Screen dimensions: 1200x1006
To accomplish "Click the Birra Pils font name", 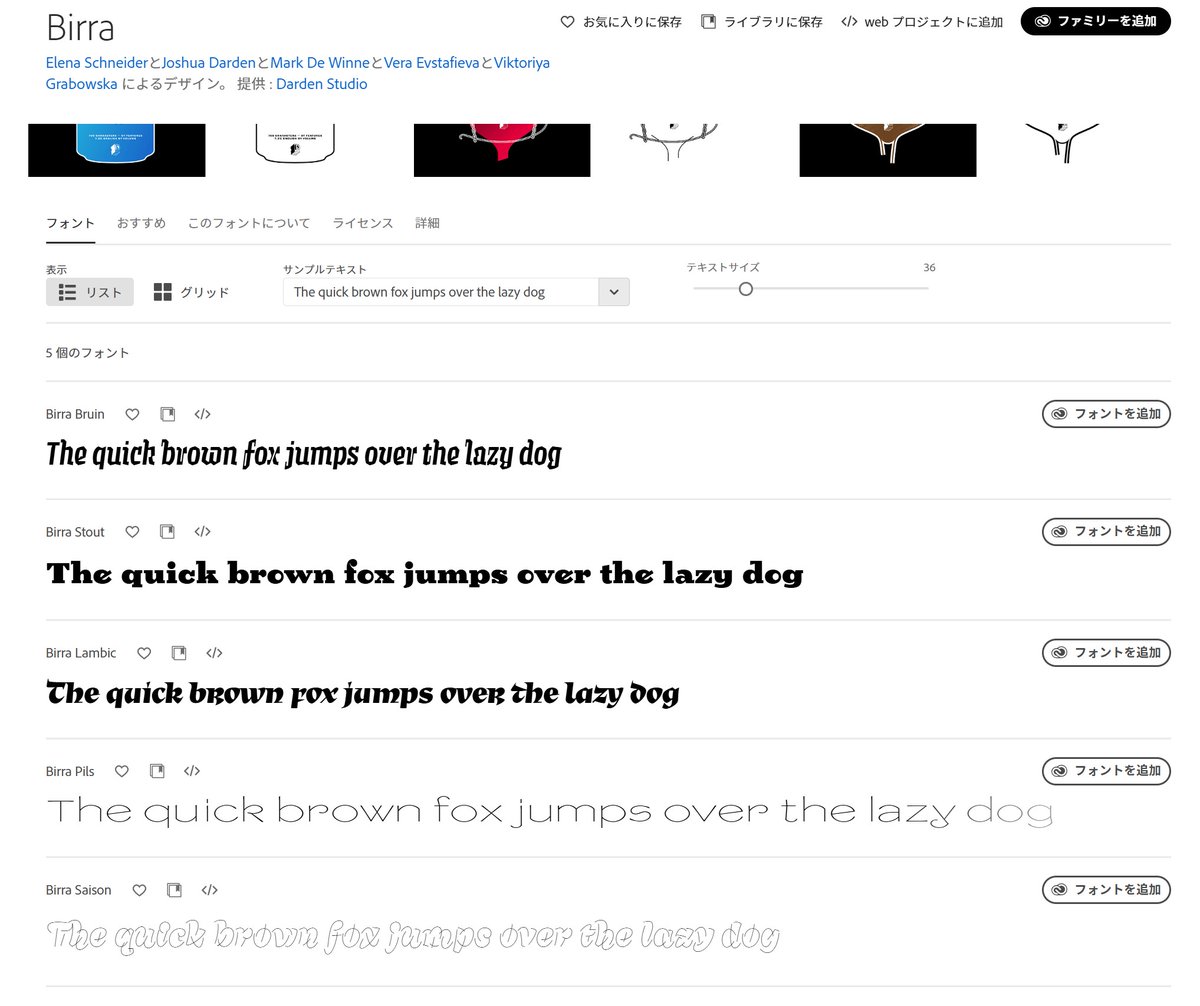I will click(x=70, y=771).
